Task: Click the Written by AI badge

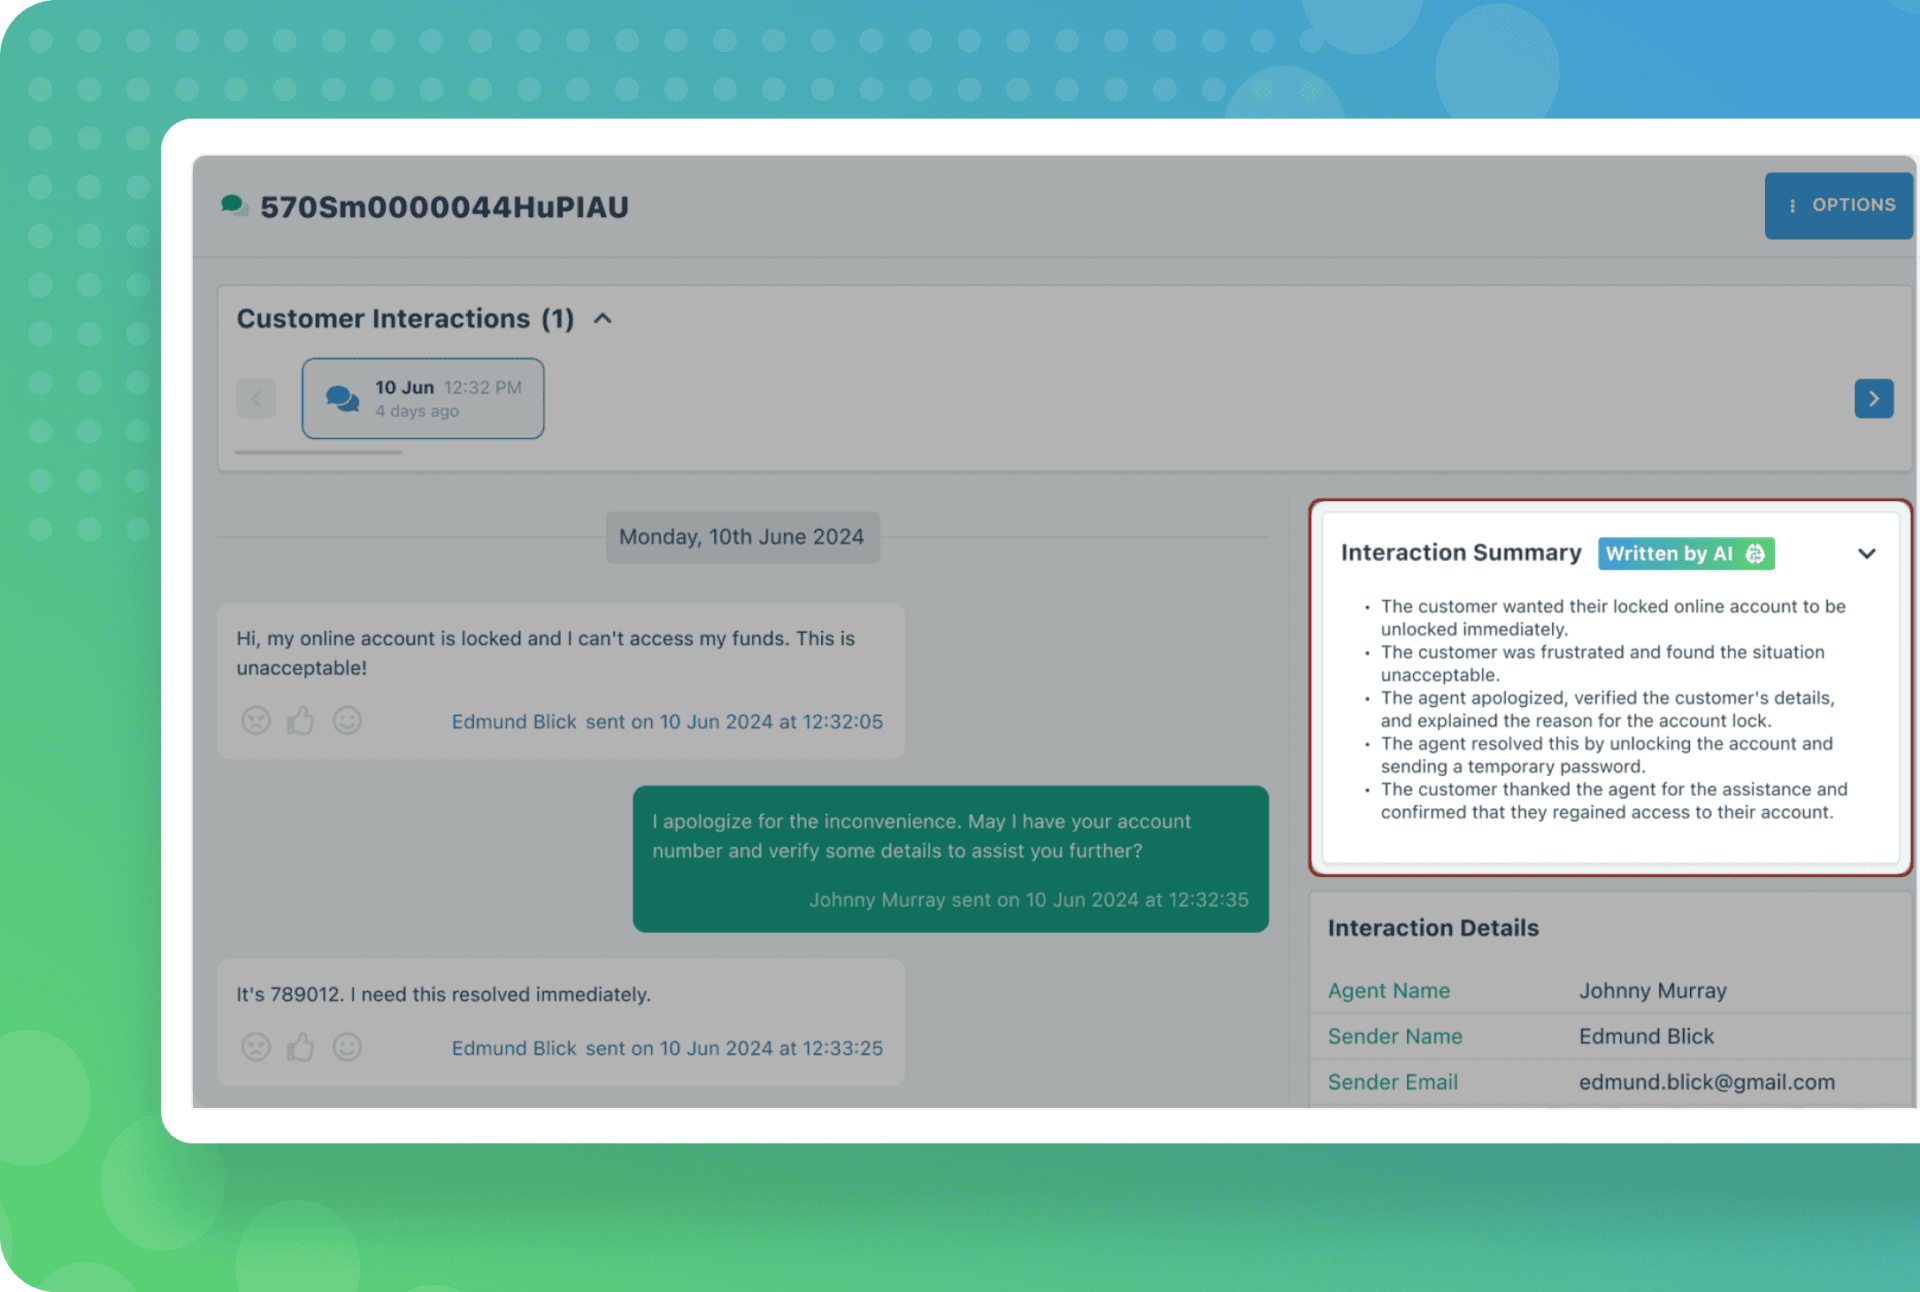Action: point(1686,553)
